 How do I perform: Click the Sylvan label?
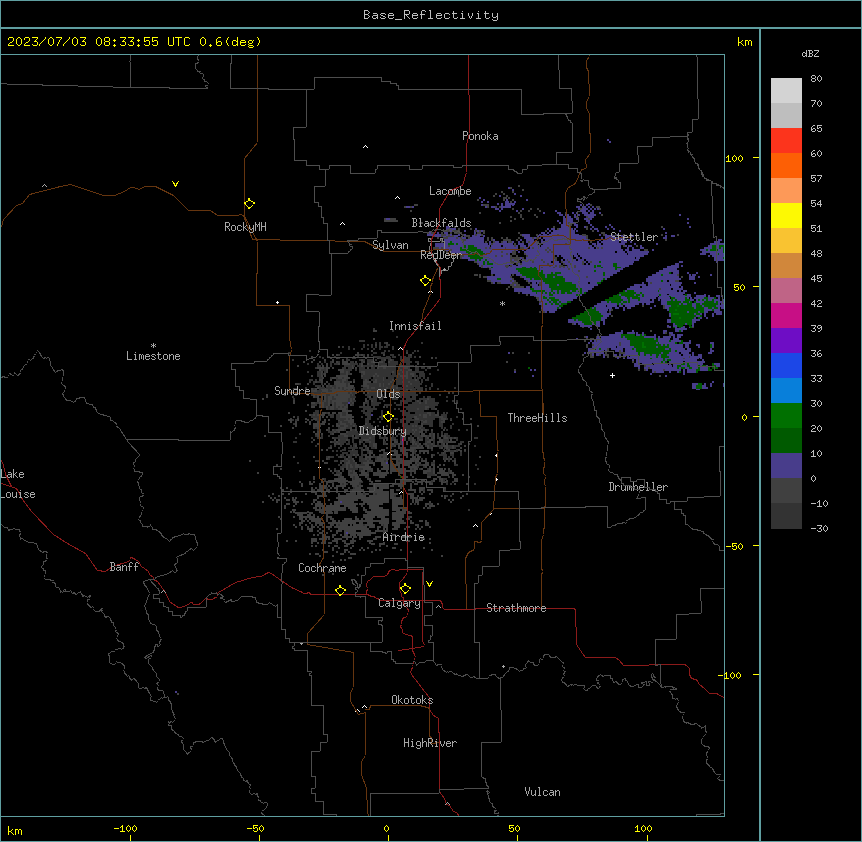click(390, 245)
